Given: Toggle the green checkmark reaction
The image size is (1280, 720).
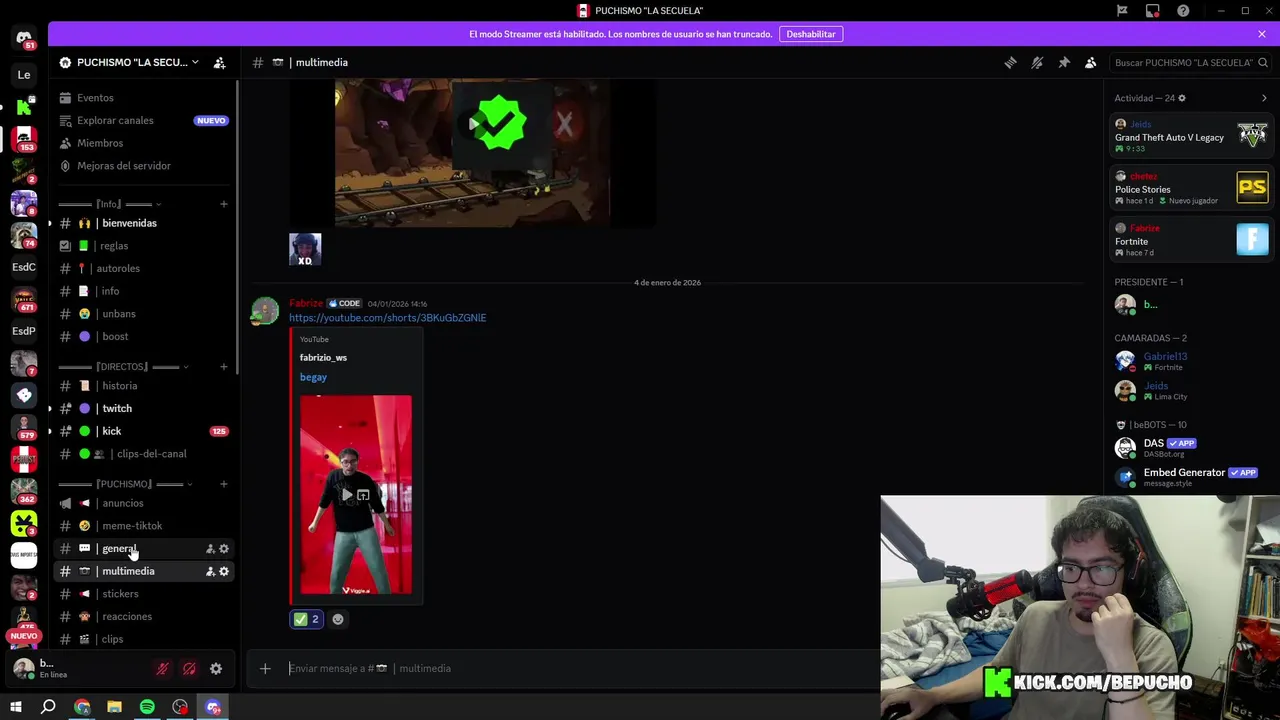Looking at the screenshot, I should click(307, 619).
